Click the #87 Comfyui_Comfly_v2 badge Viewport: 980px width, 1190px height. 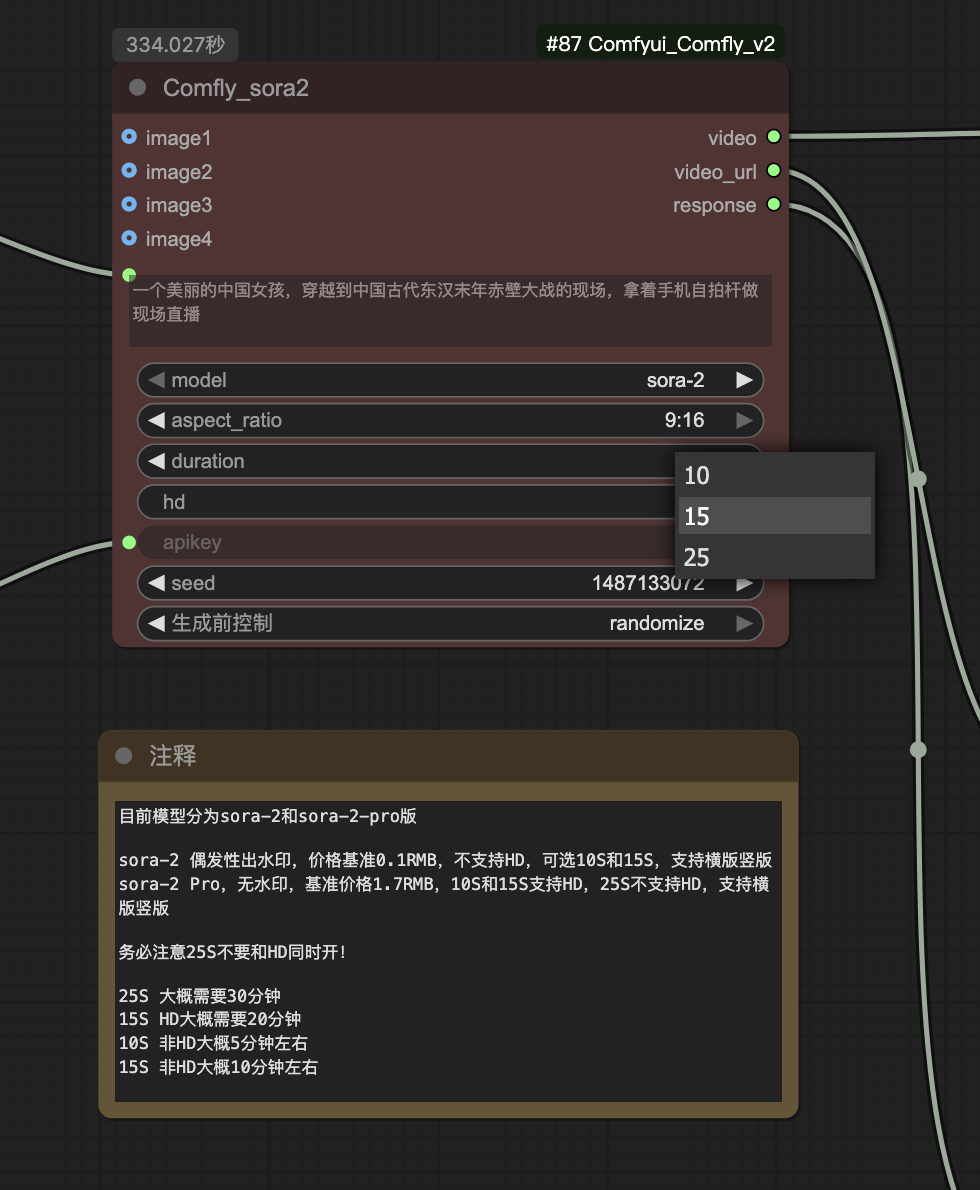660,44
